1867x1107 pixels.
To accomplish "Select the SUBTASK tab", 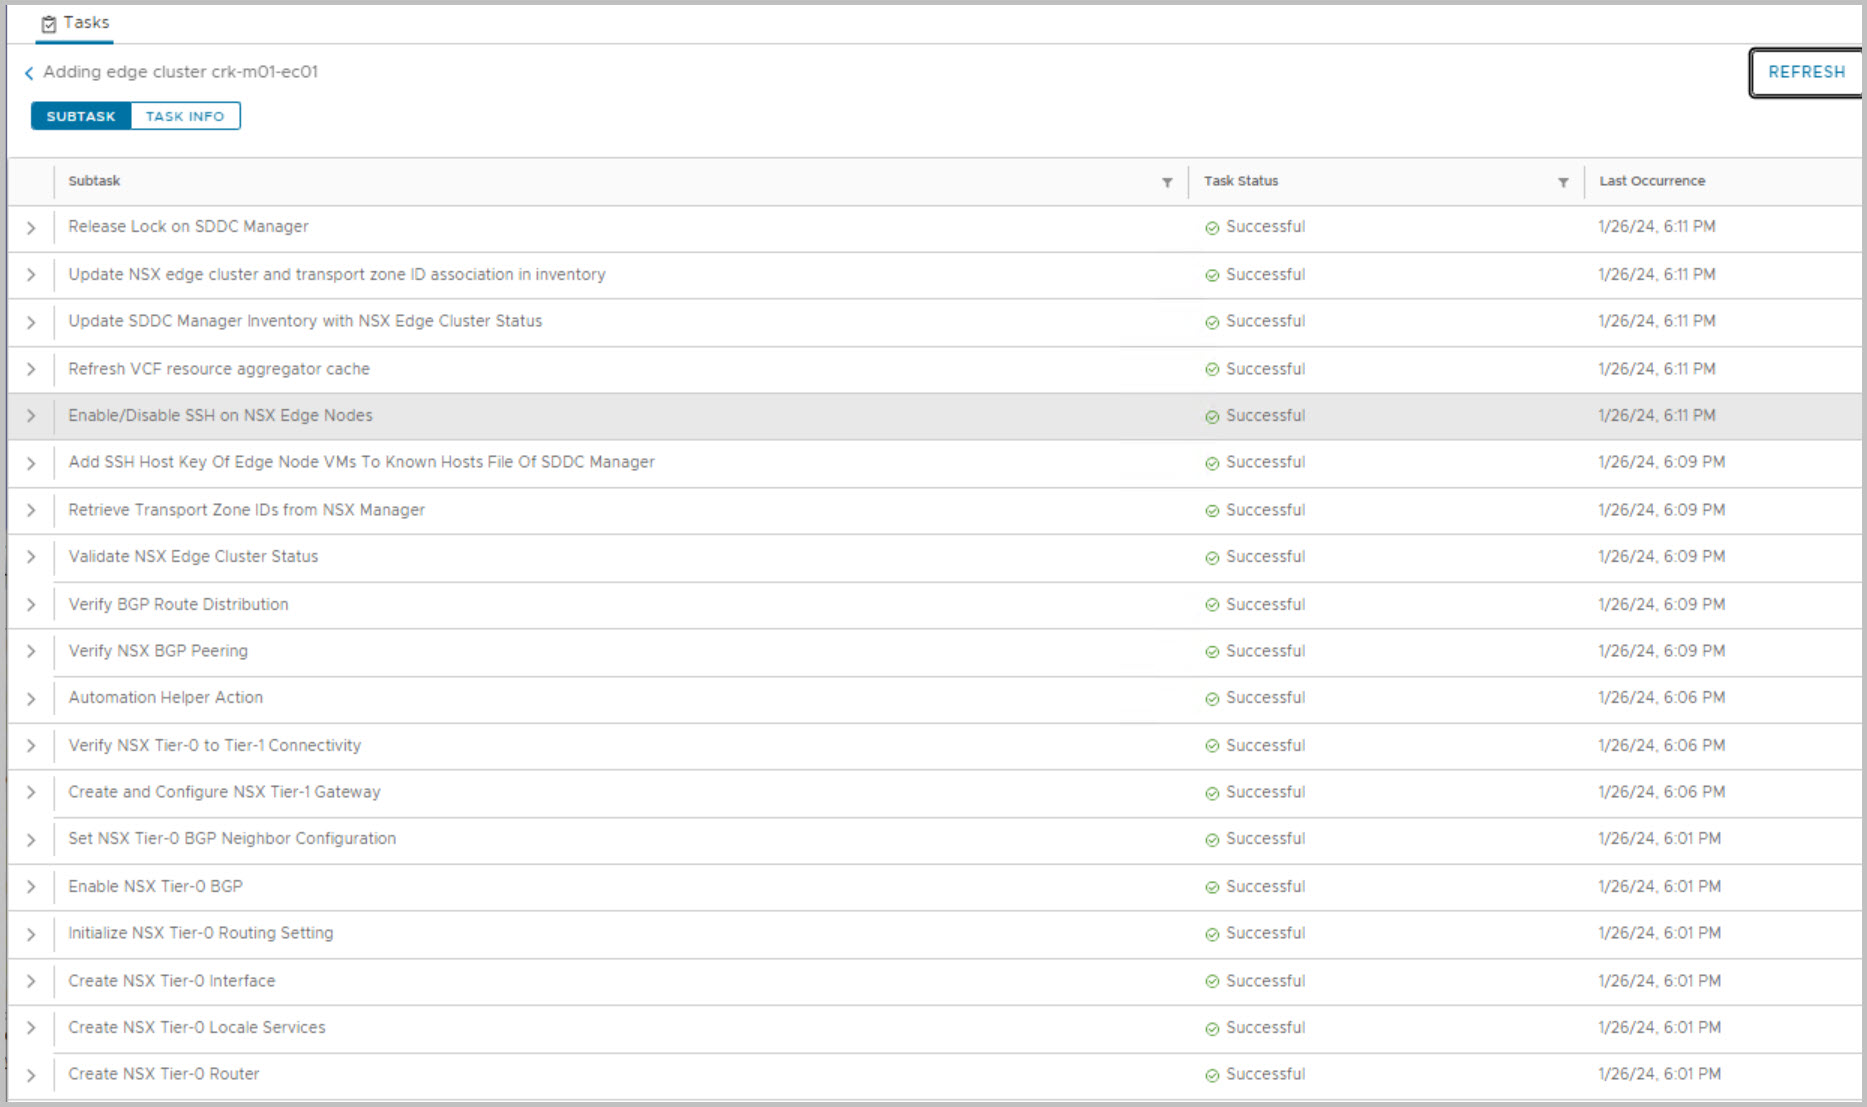I will pyautogui.click(x=81, y=116).
